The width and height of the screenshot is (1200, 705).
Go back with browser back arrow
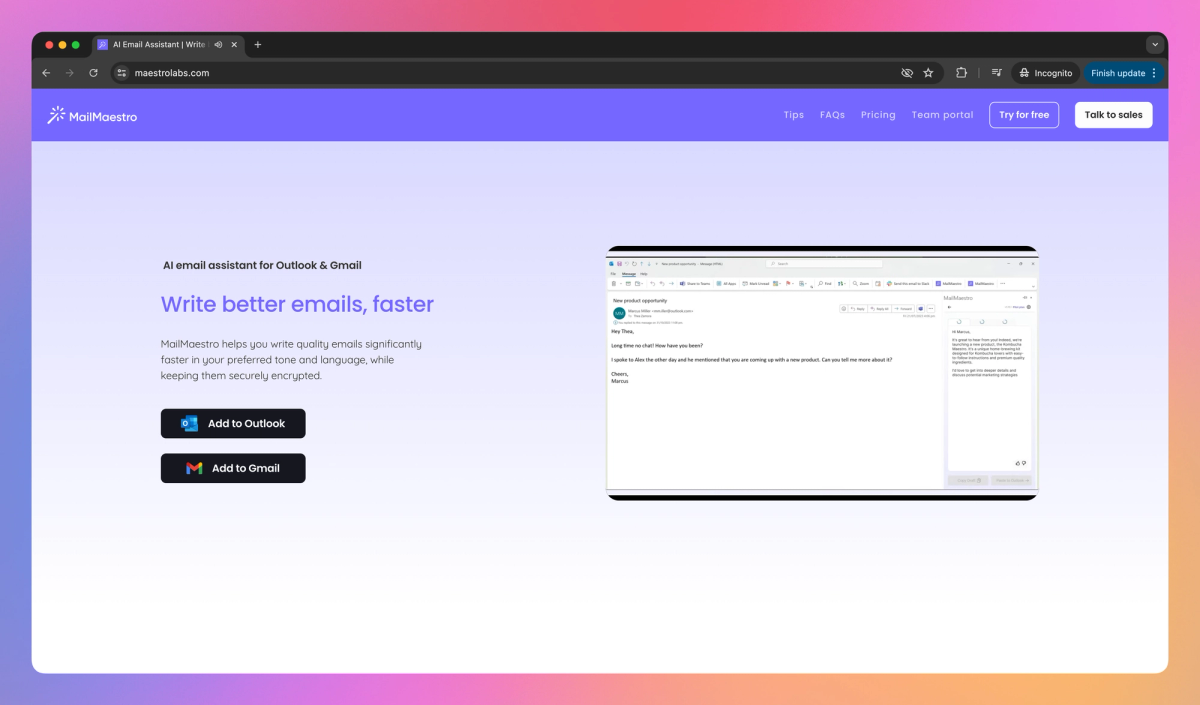tap(46, 73)
